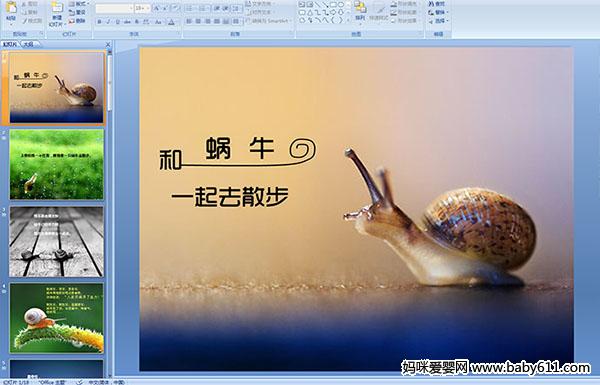600x385 pixels.
Task: Open the Shape Fill dropdown
Action: click(x=404, y=4)
